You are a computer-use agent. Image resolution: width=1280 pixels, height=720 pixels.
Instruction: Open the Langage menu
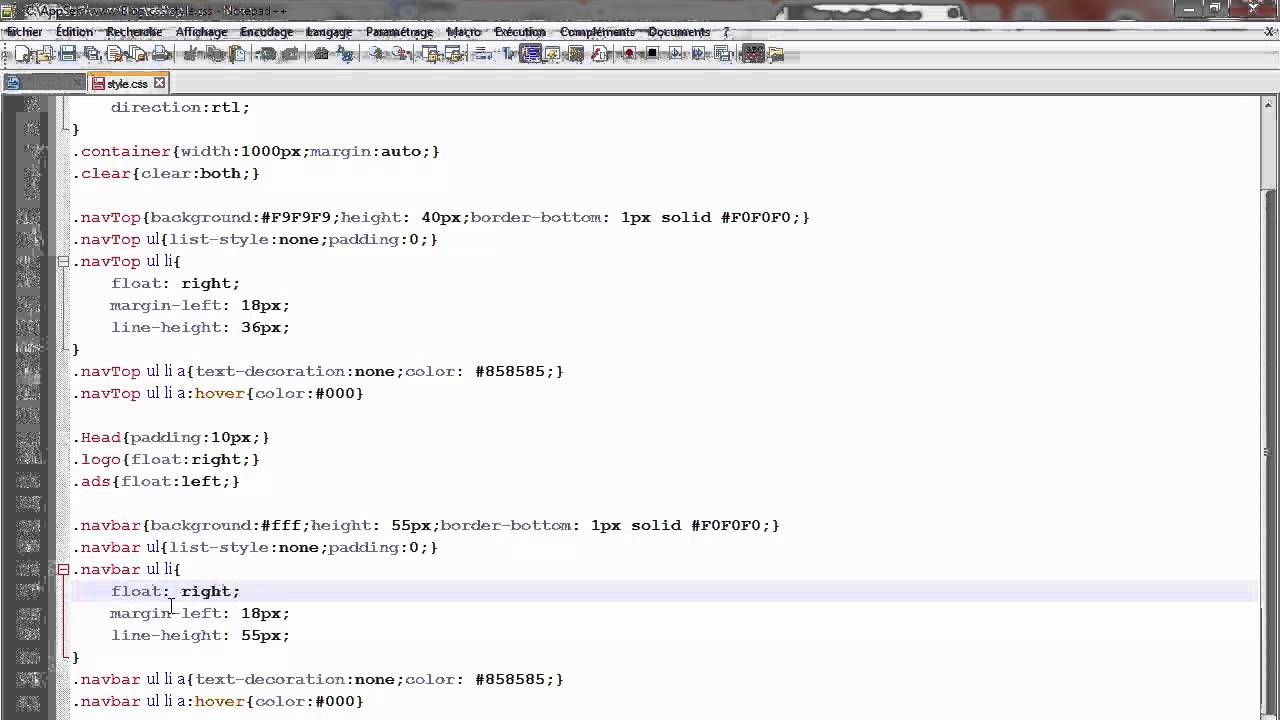coord(329,32)
